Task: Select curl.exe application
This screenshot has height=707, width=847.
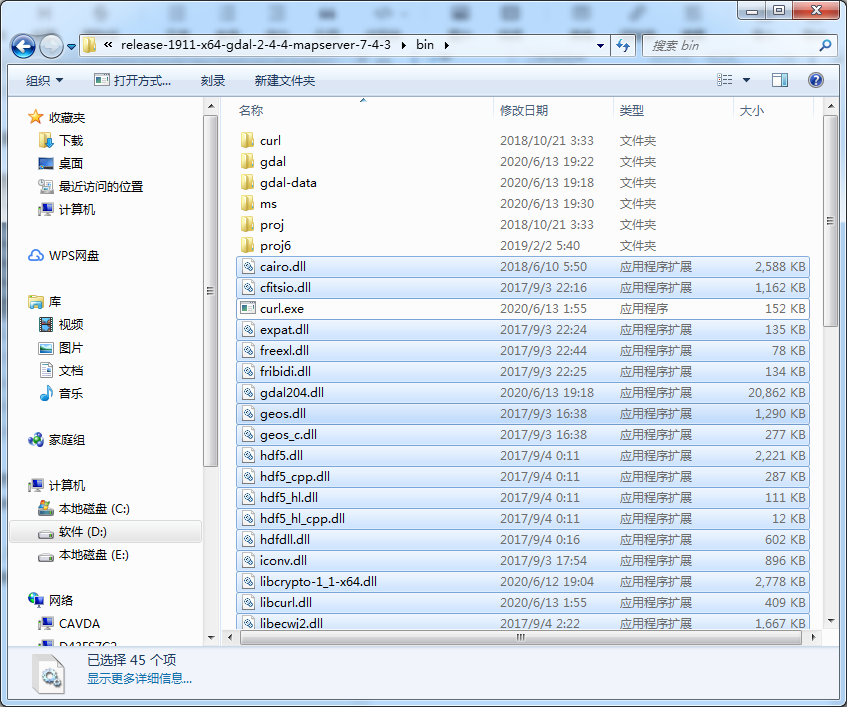Action: click(523, 308)
